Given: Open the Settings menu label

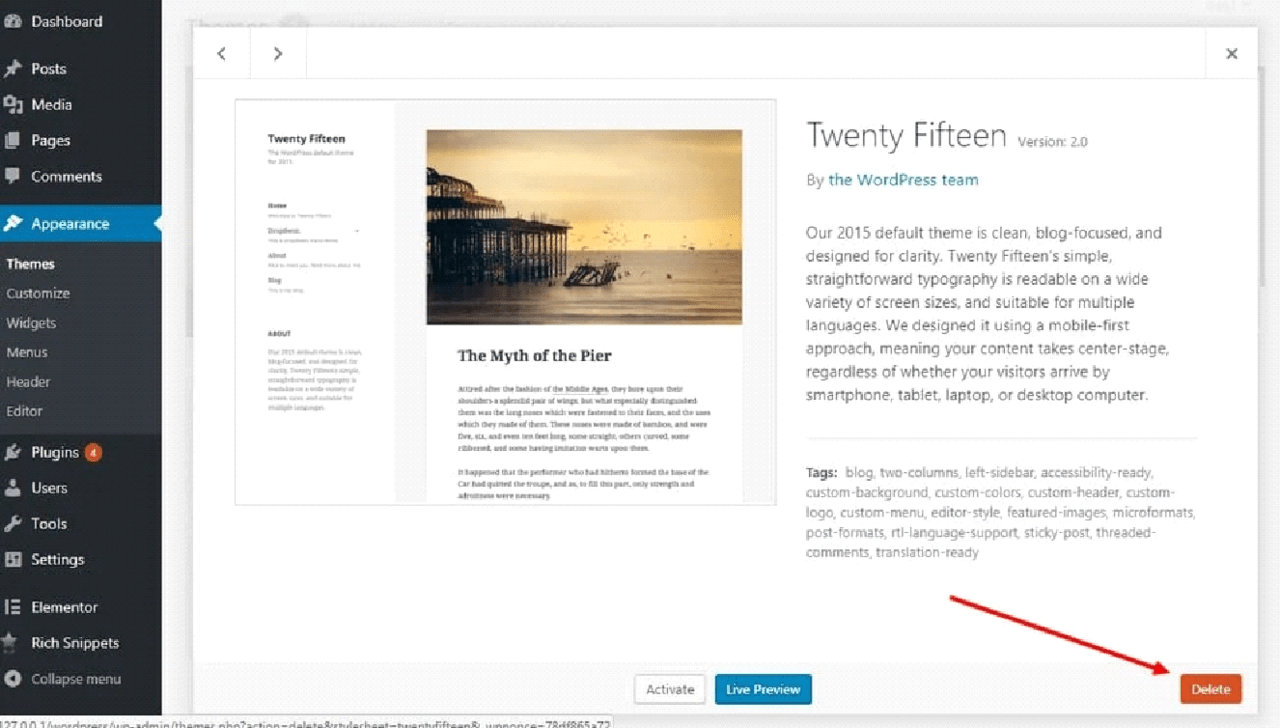Looking at the screenshot, I should click(x=58, y=559).
